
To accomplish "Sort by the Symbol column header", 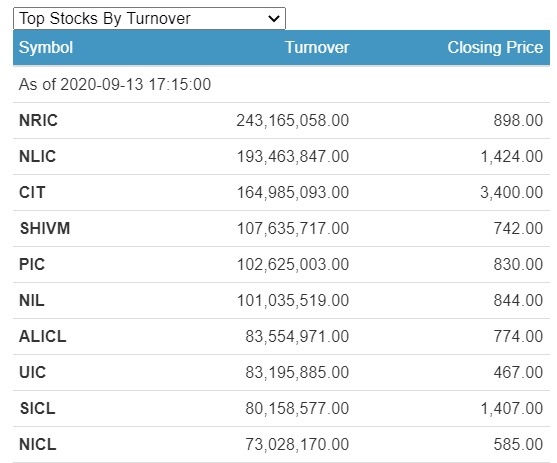I will click(x=46, y=48).
